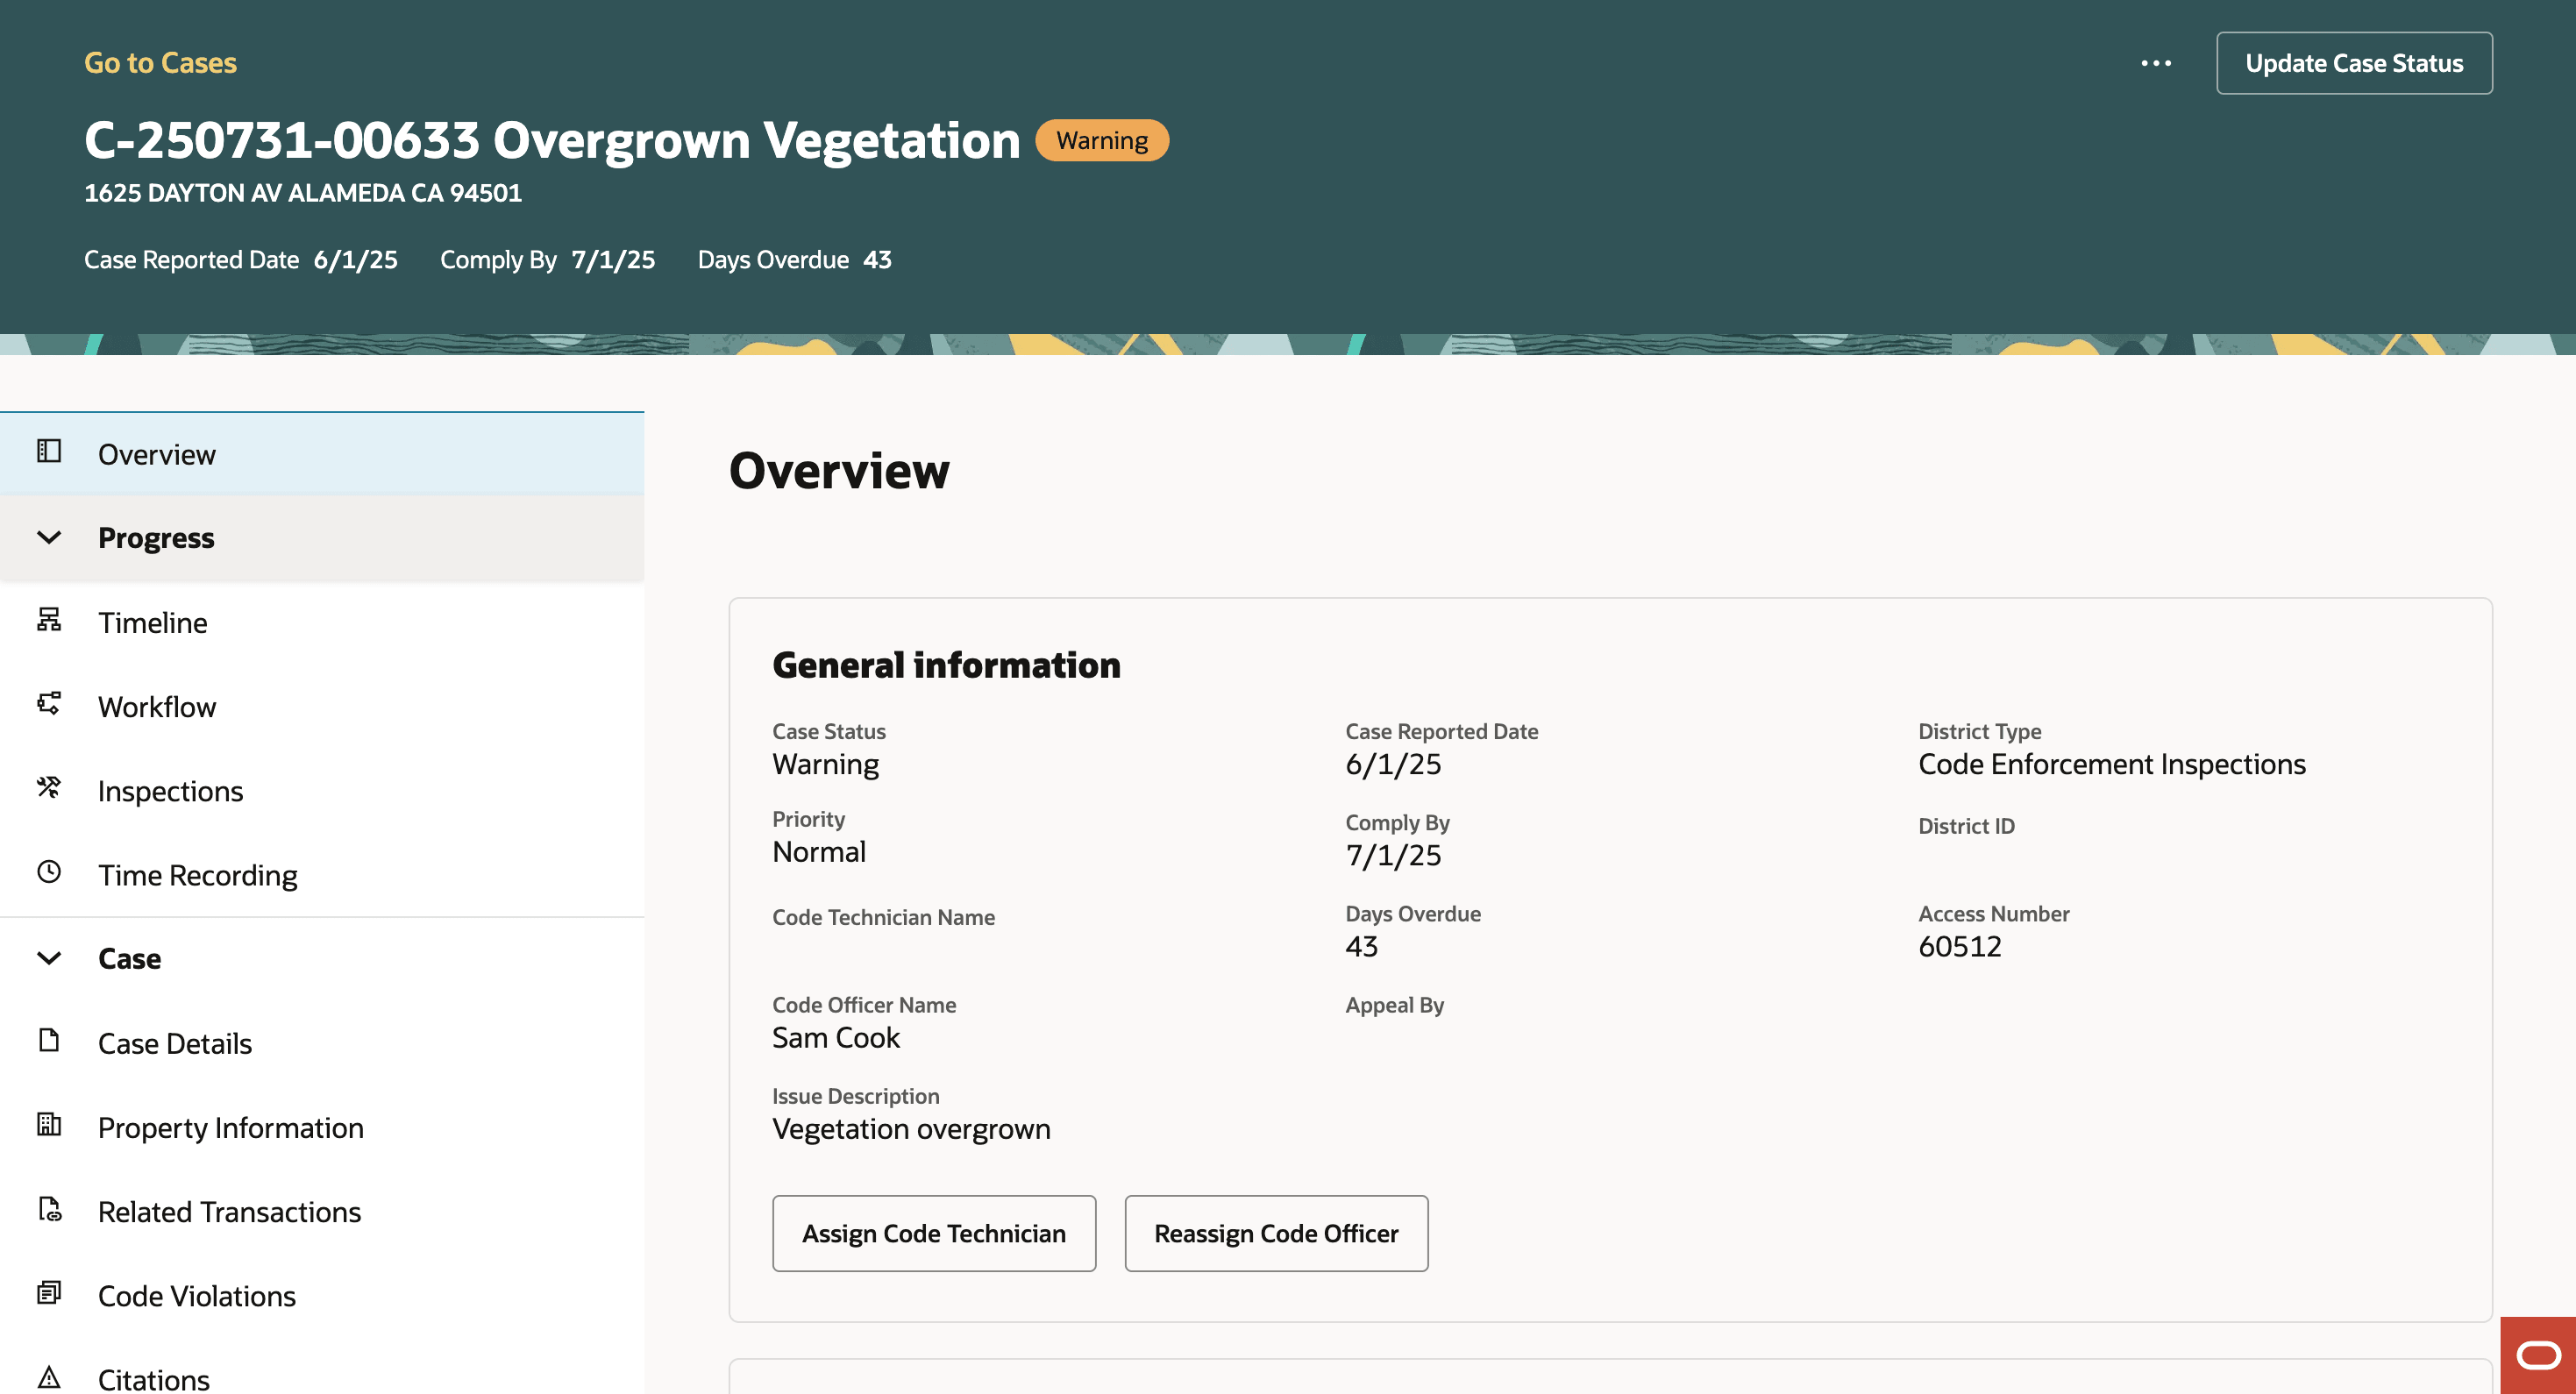Select the Inspections menu item
Image resolution: width=2576 pixels, height=1394 pixels.
click(x=170, y=791)
